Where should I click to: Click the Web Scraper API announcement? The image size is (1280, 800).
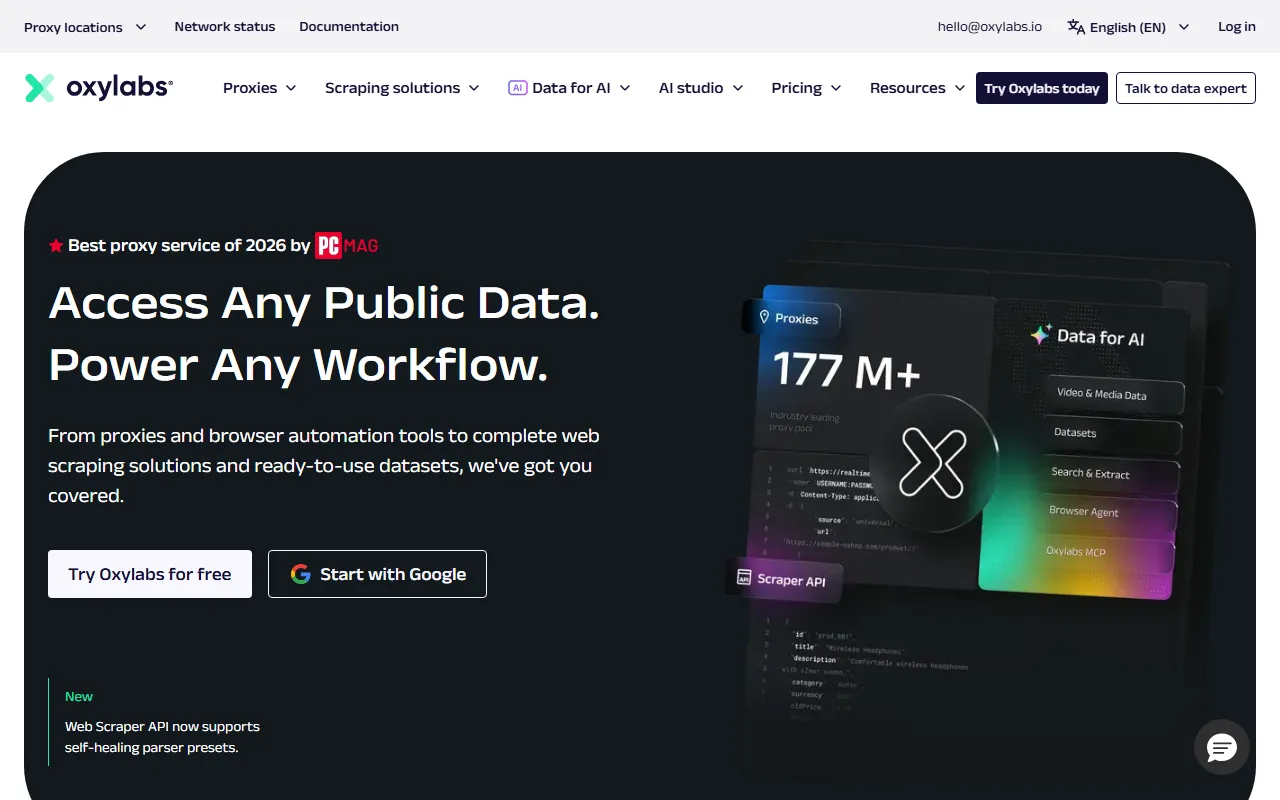[x=162, y=736]
